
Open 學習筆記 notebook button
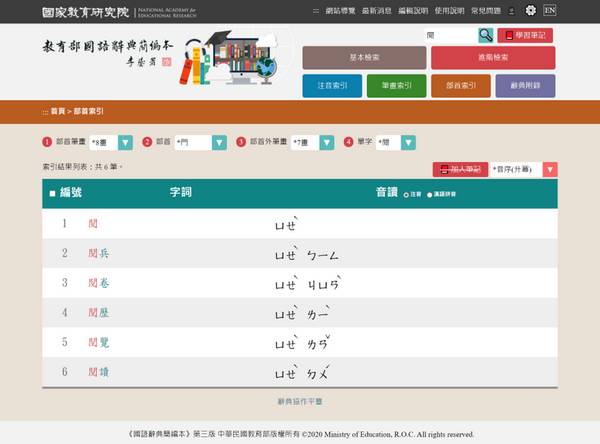click(x=525, y=35)
